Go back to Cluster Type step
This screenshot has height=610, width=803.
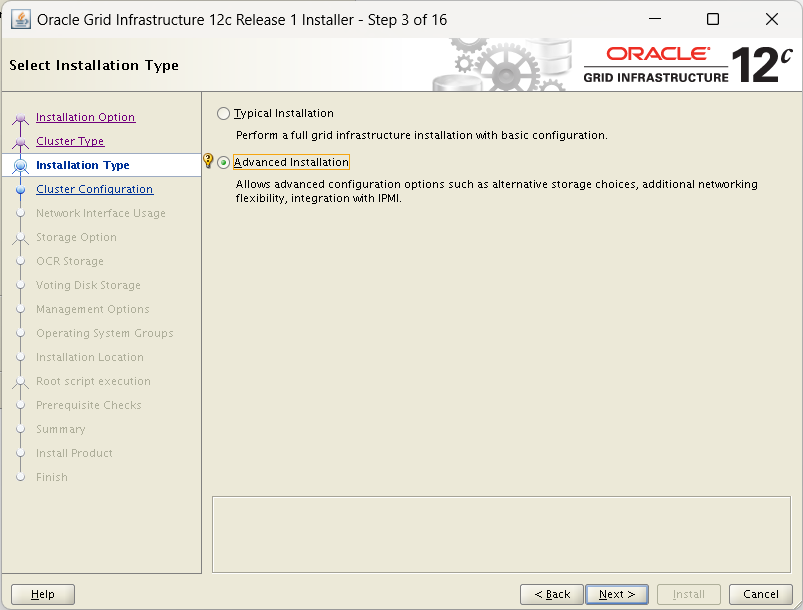click(x=70, y=141)
